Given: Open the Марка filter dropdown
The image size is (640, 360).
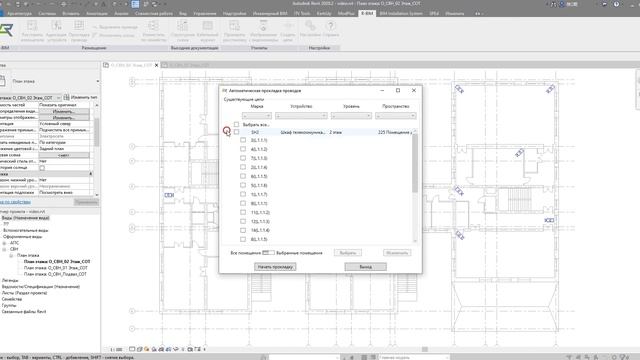Looking at the screenshot, I should coord(257,116).
